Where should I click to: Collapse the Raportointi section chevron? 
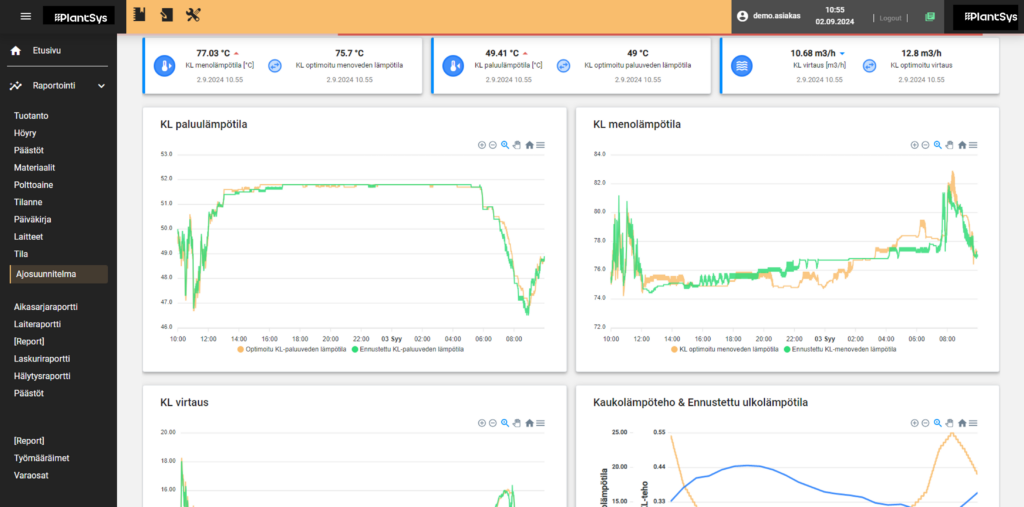101,86
